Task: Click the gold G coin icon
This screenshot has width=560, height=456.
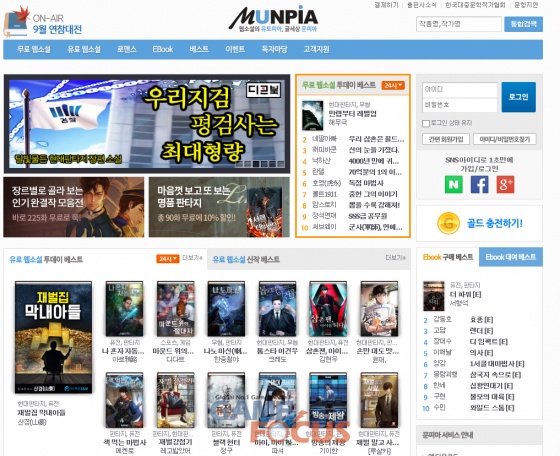Action: (x=448, y=223)
